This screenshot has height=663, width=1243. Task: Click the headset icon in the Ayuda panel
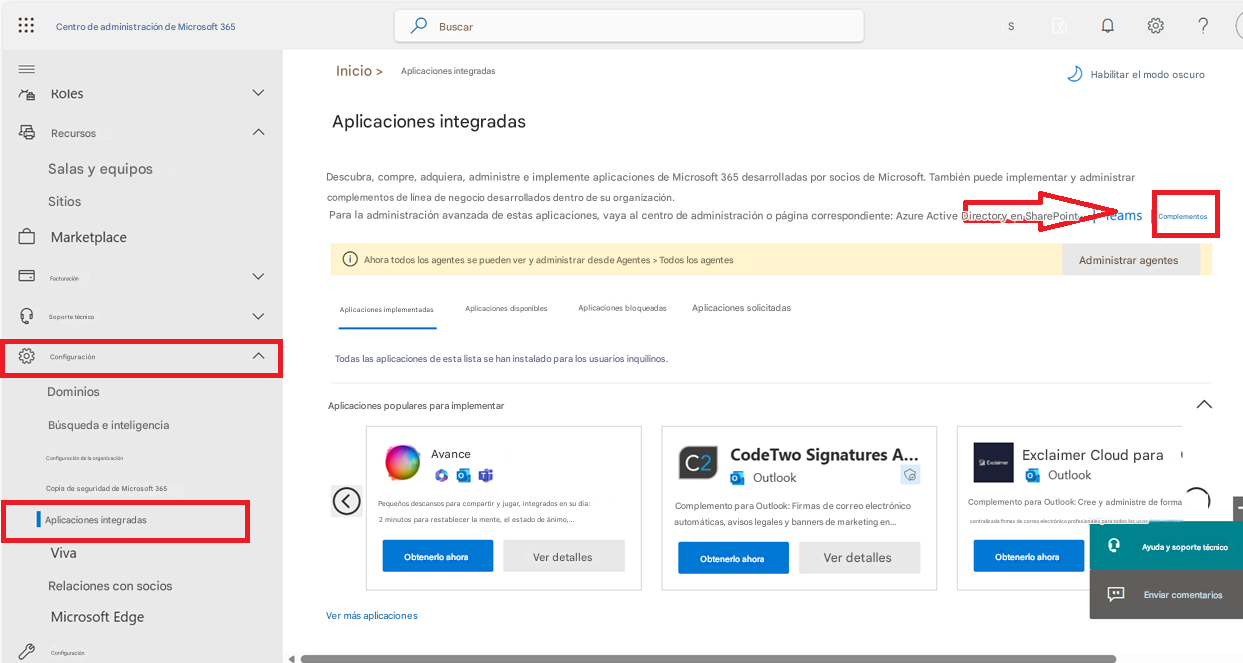tap(1114, 546)
